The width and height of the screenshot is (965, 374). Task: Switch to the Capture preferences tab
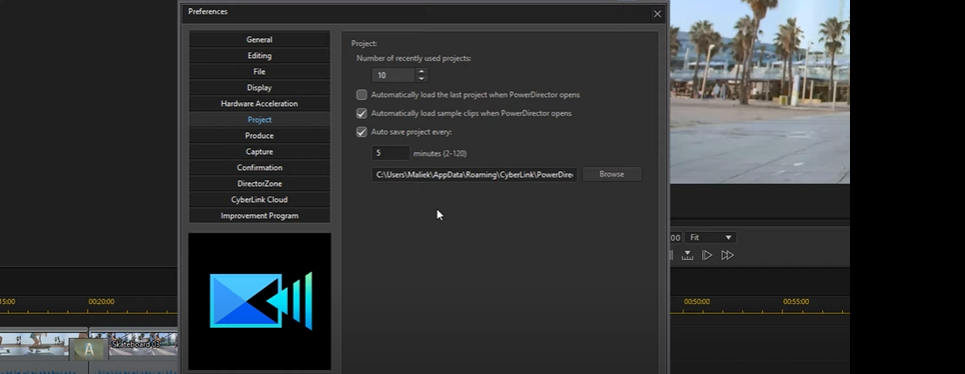259,151
